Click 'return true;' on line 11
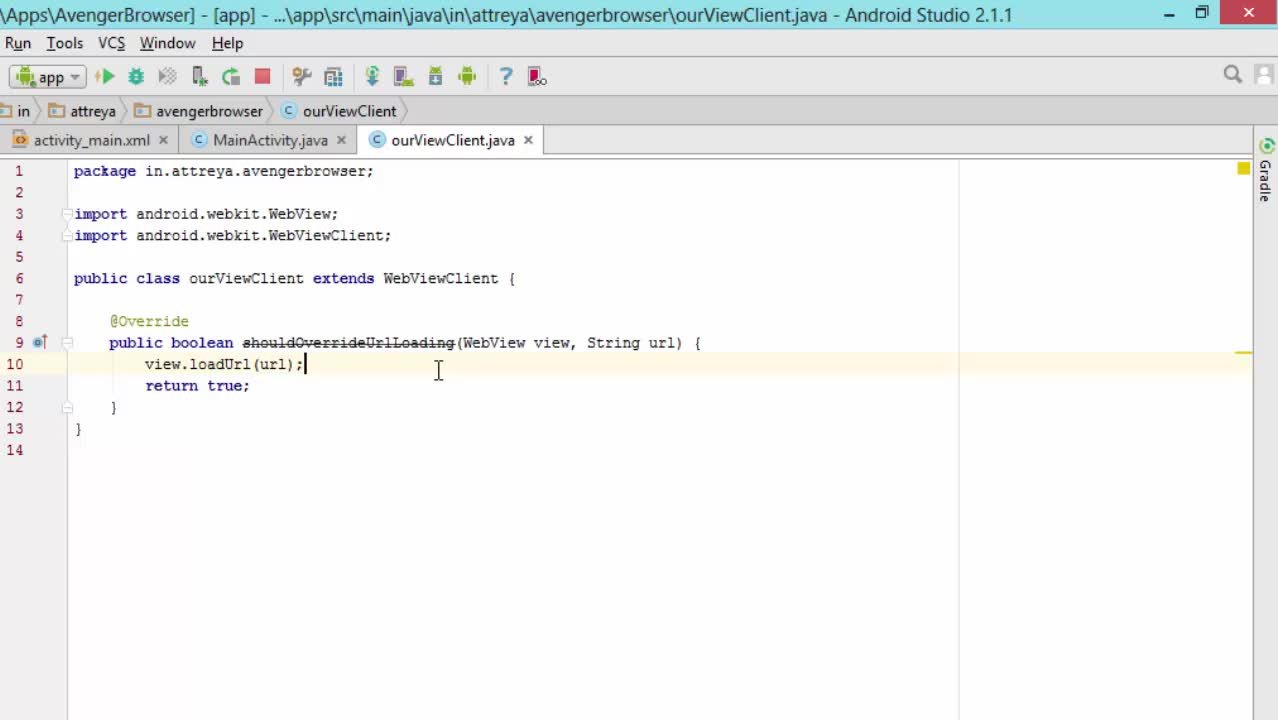 197,386
